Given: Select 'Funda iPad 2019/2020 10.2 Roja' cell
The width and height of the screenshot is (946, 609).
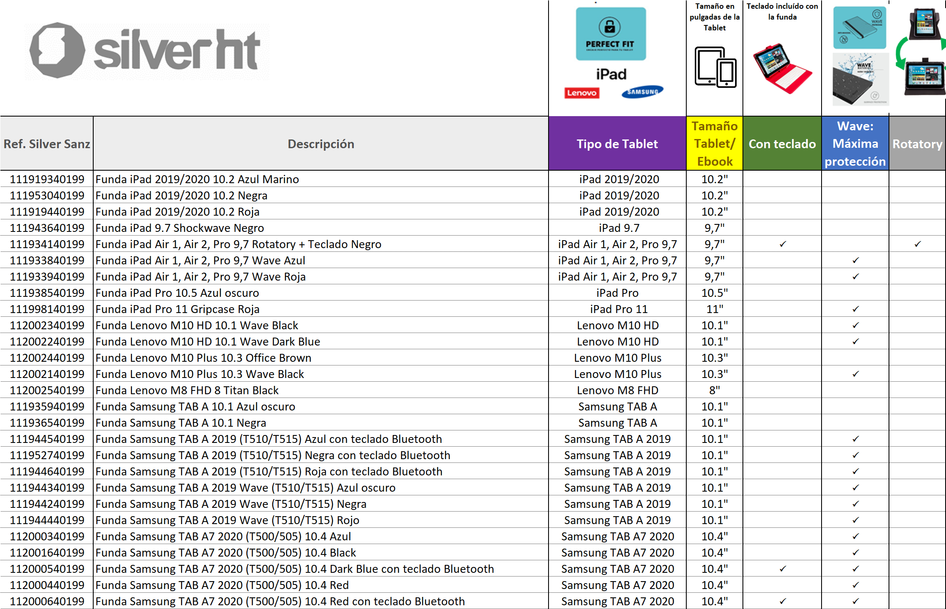Looking at the screenshot, I should pos(321,212).
